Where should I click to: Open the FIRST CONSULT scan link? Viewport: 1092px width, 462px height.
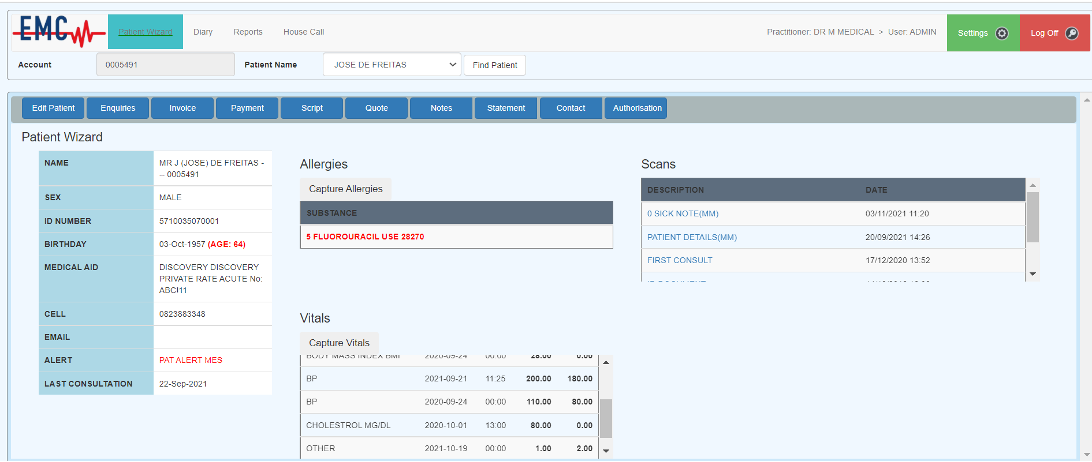click(680, 260)
